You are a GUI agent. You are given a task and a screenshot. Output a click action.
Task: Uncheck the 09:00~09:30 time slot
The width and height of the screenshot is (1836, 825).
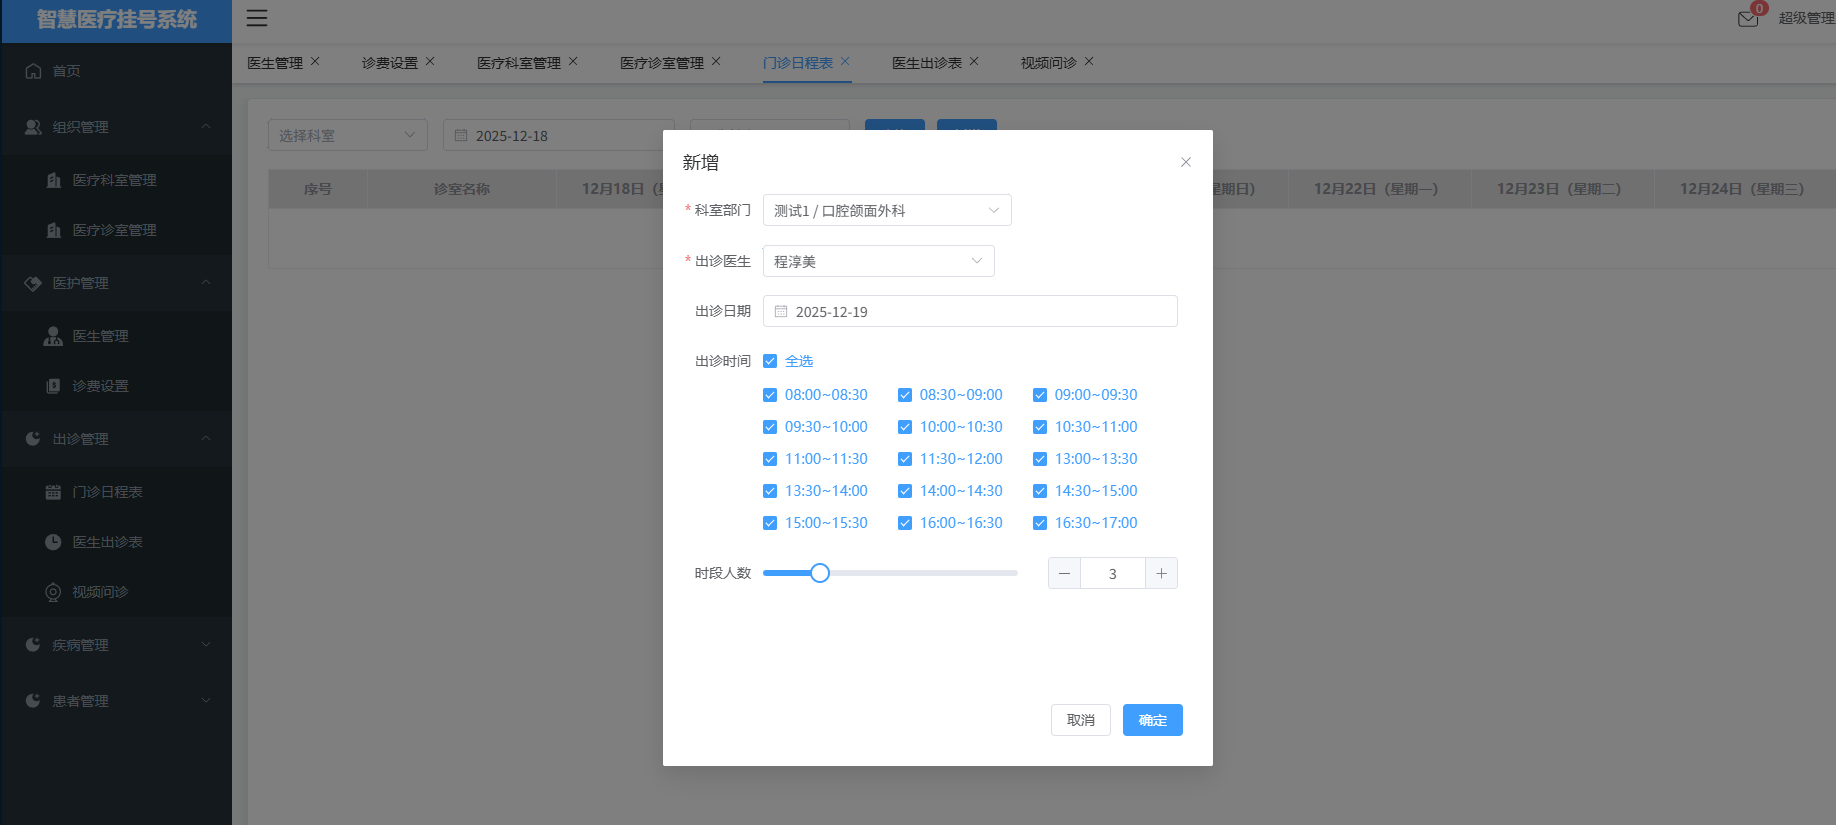coord(1040,395)
